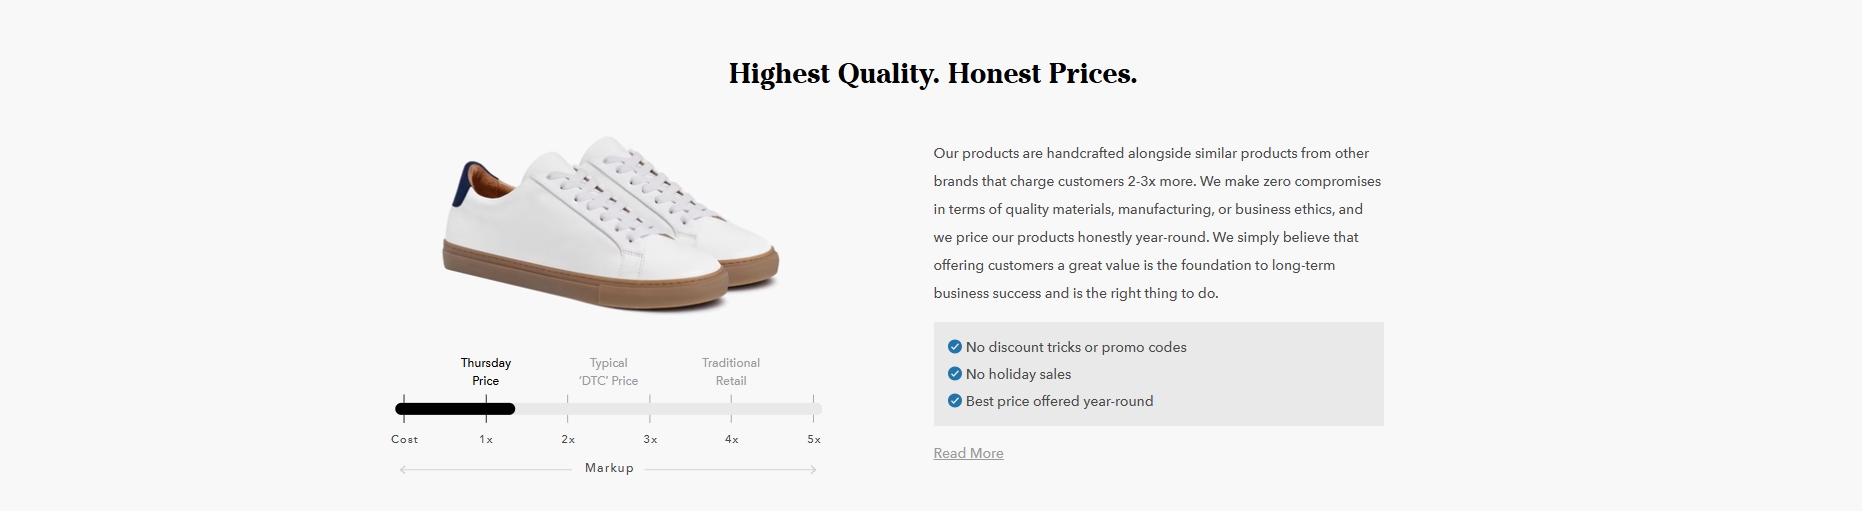The height and width of the screenshot is (511, 1862).
Task: Click the Read More link
Action: point(968,453)
